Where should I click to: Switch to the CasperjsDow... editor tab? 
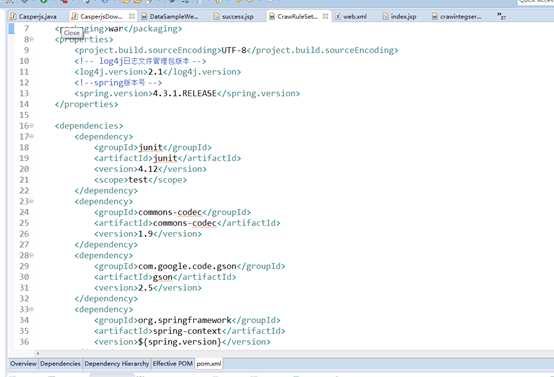[102, 16]
